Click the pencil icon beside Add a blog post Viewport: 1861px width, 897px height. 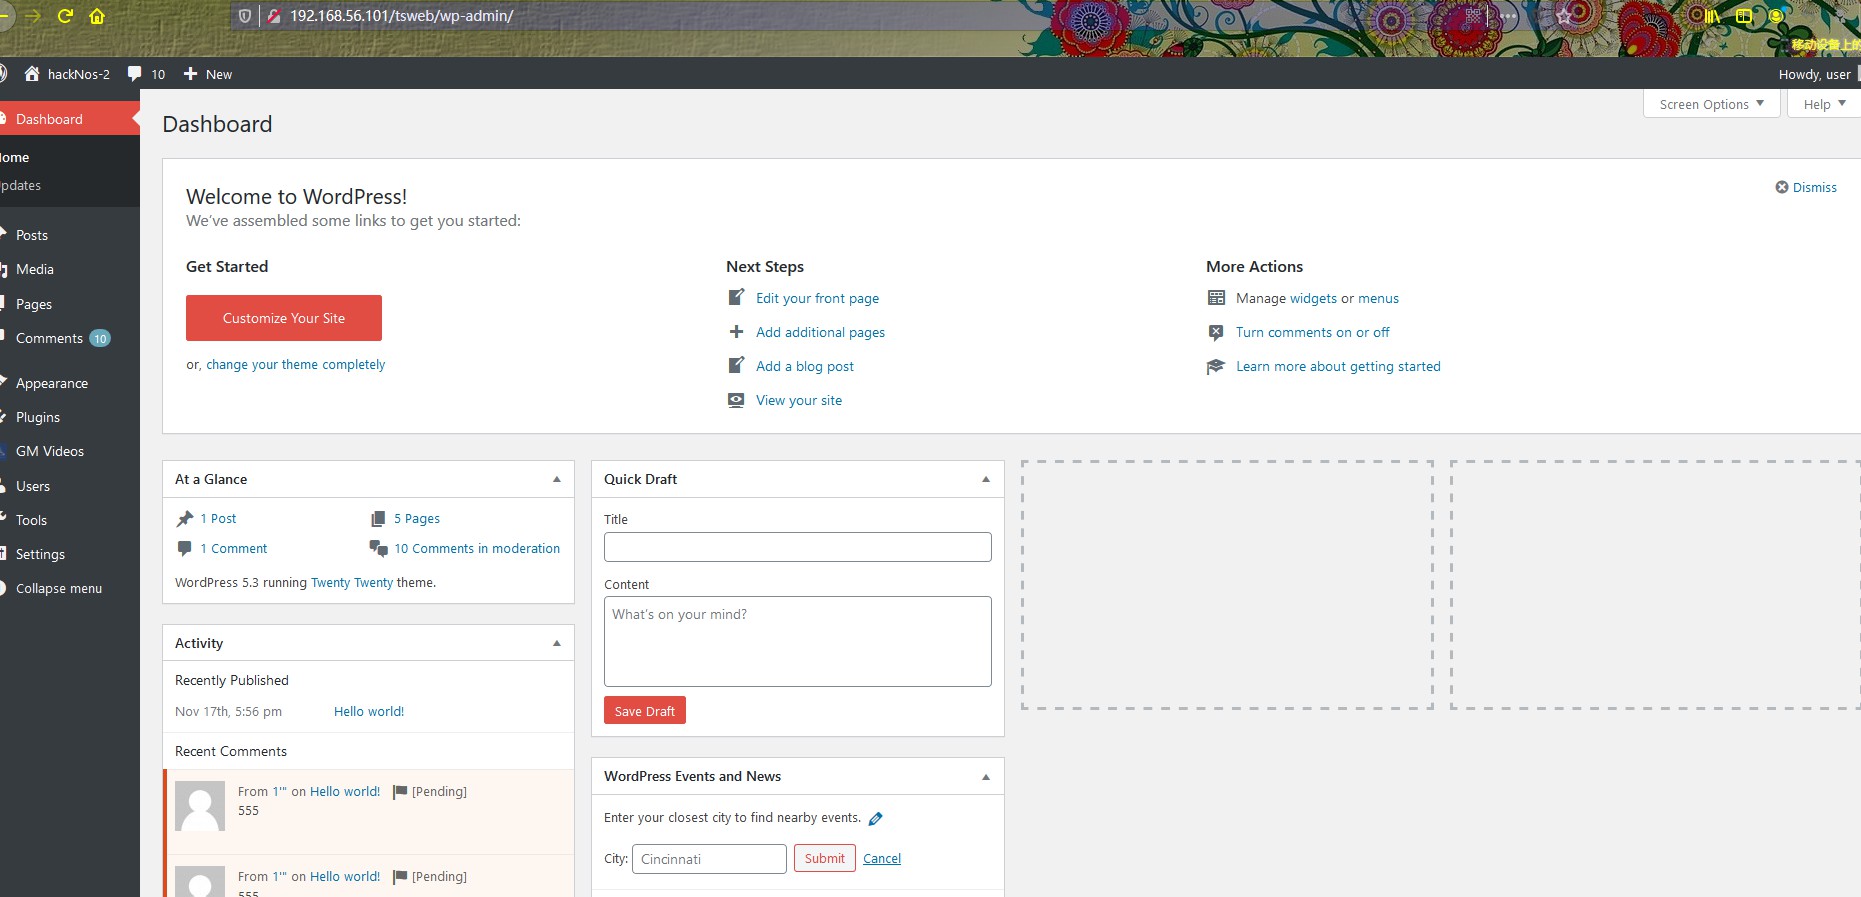pyautogui.click(x=736, y=365)
